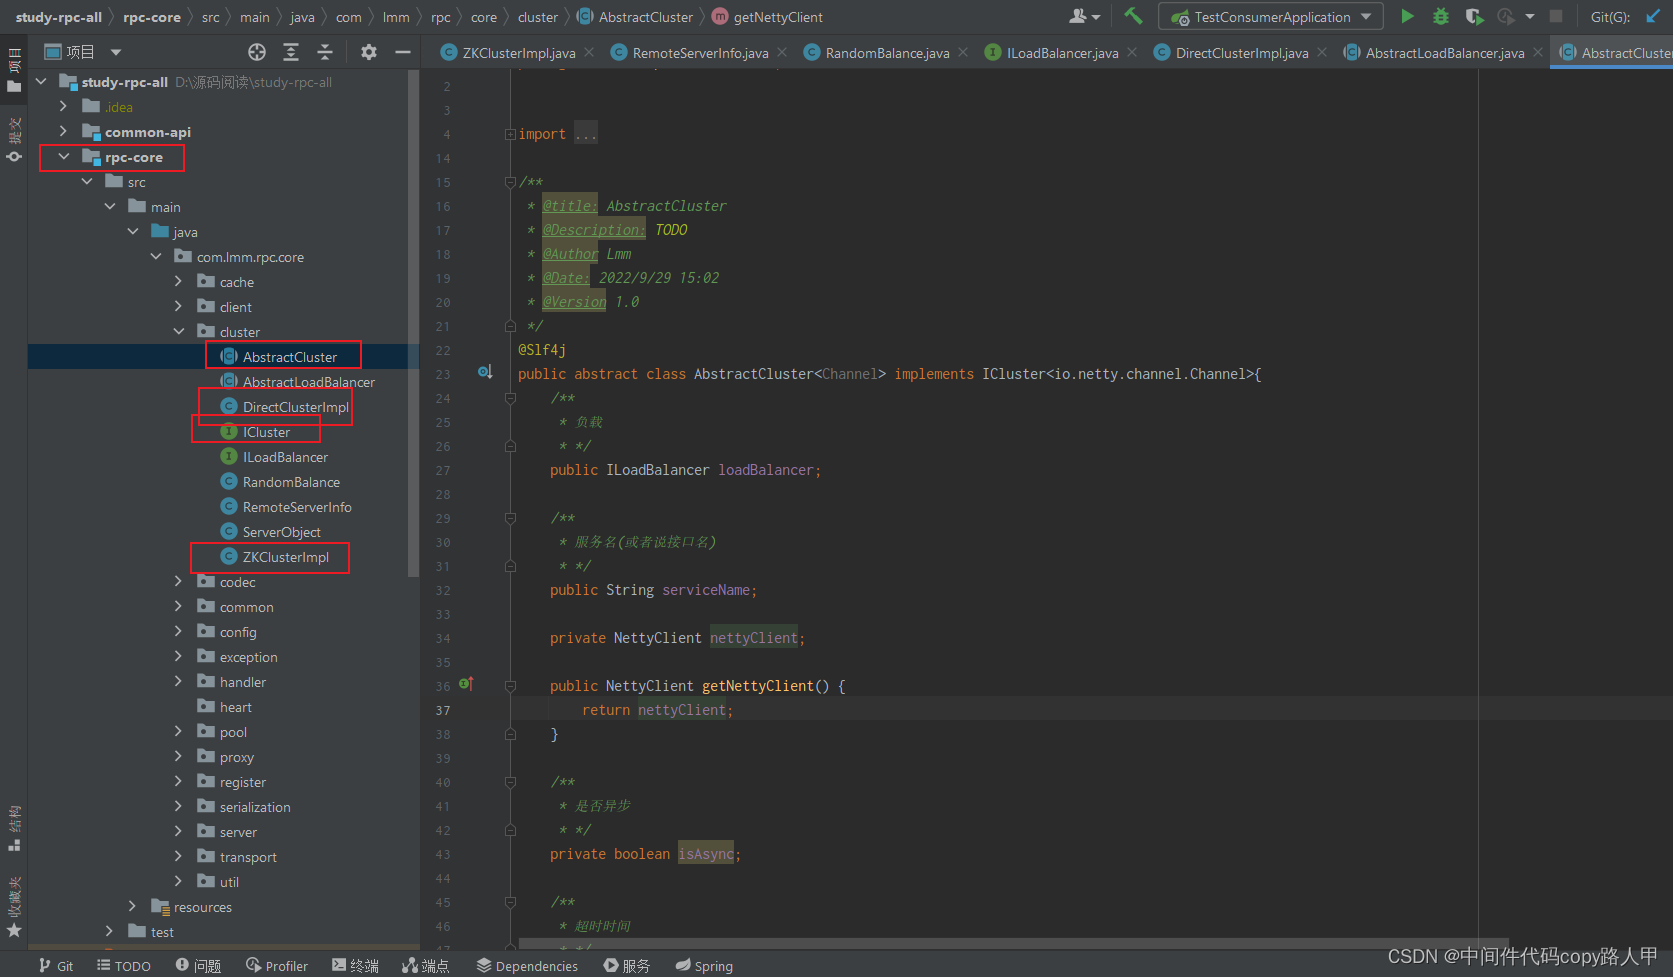Viewport: 1673px width, 977px height.
Task: Open the 问题 problems tool window
Action: pos(198,965)
